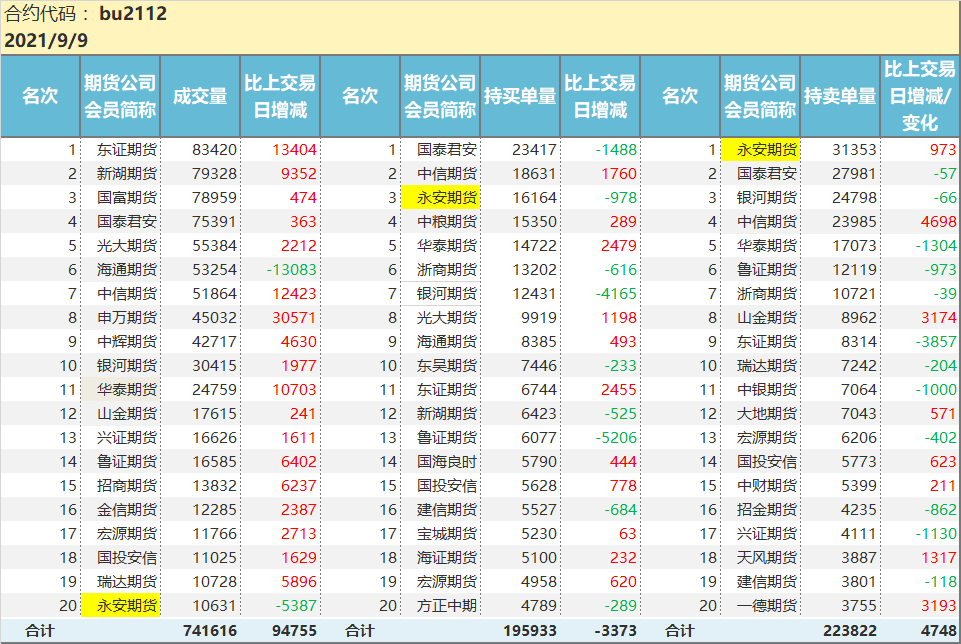Viewport: 961px width, 644px height.
Task: Select total change 94755
Action: (x=294, y=631)
